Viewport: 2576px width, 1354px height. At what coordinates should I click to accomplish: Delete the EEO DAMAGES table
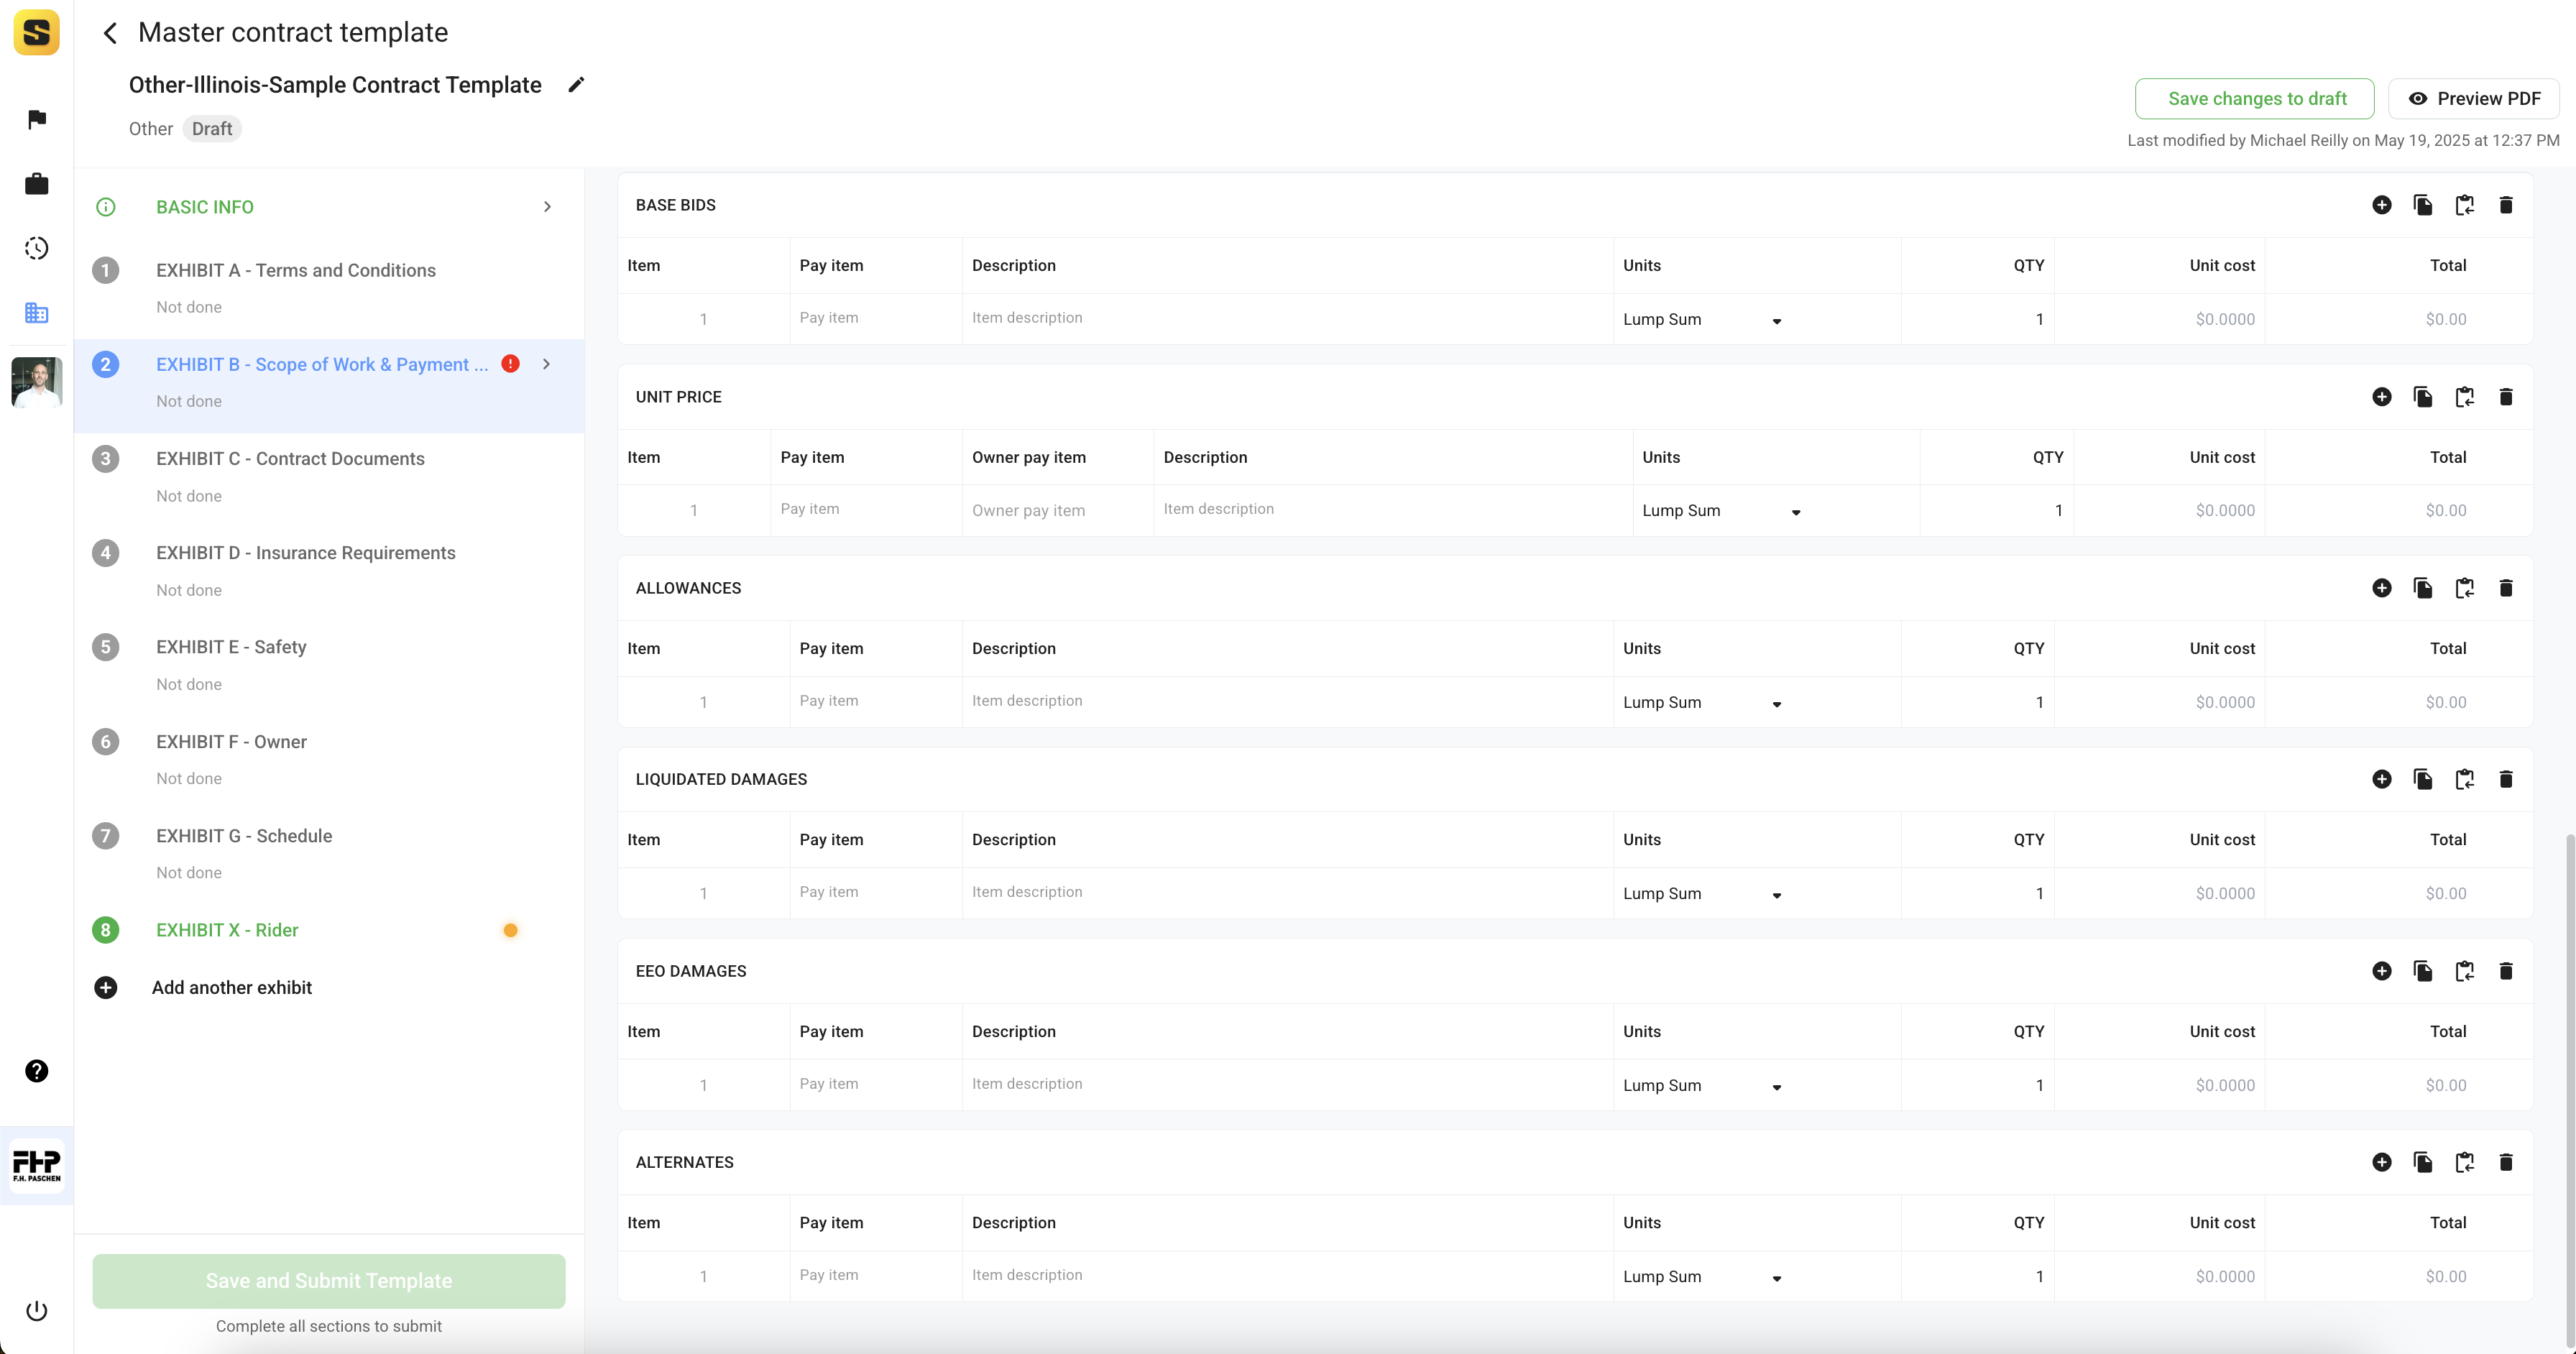[x=2506, y=971]
